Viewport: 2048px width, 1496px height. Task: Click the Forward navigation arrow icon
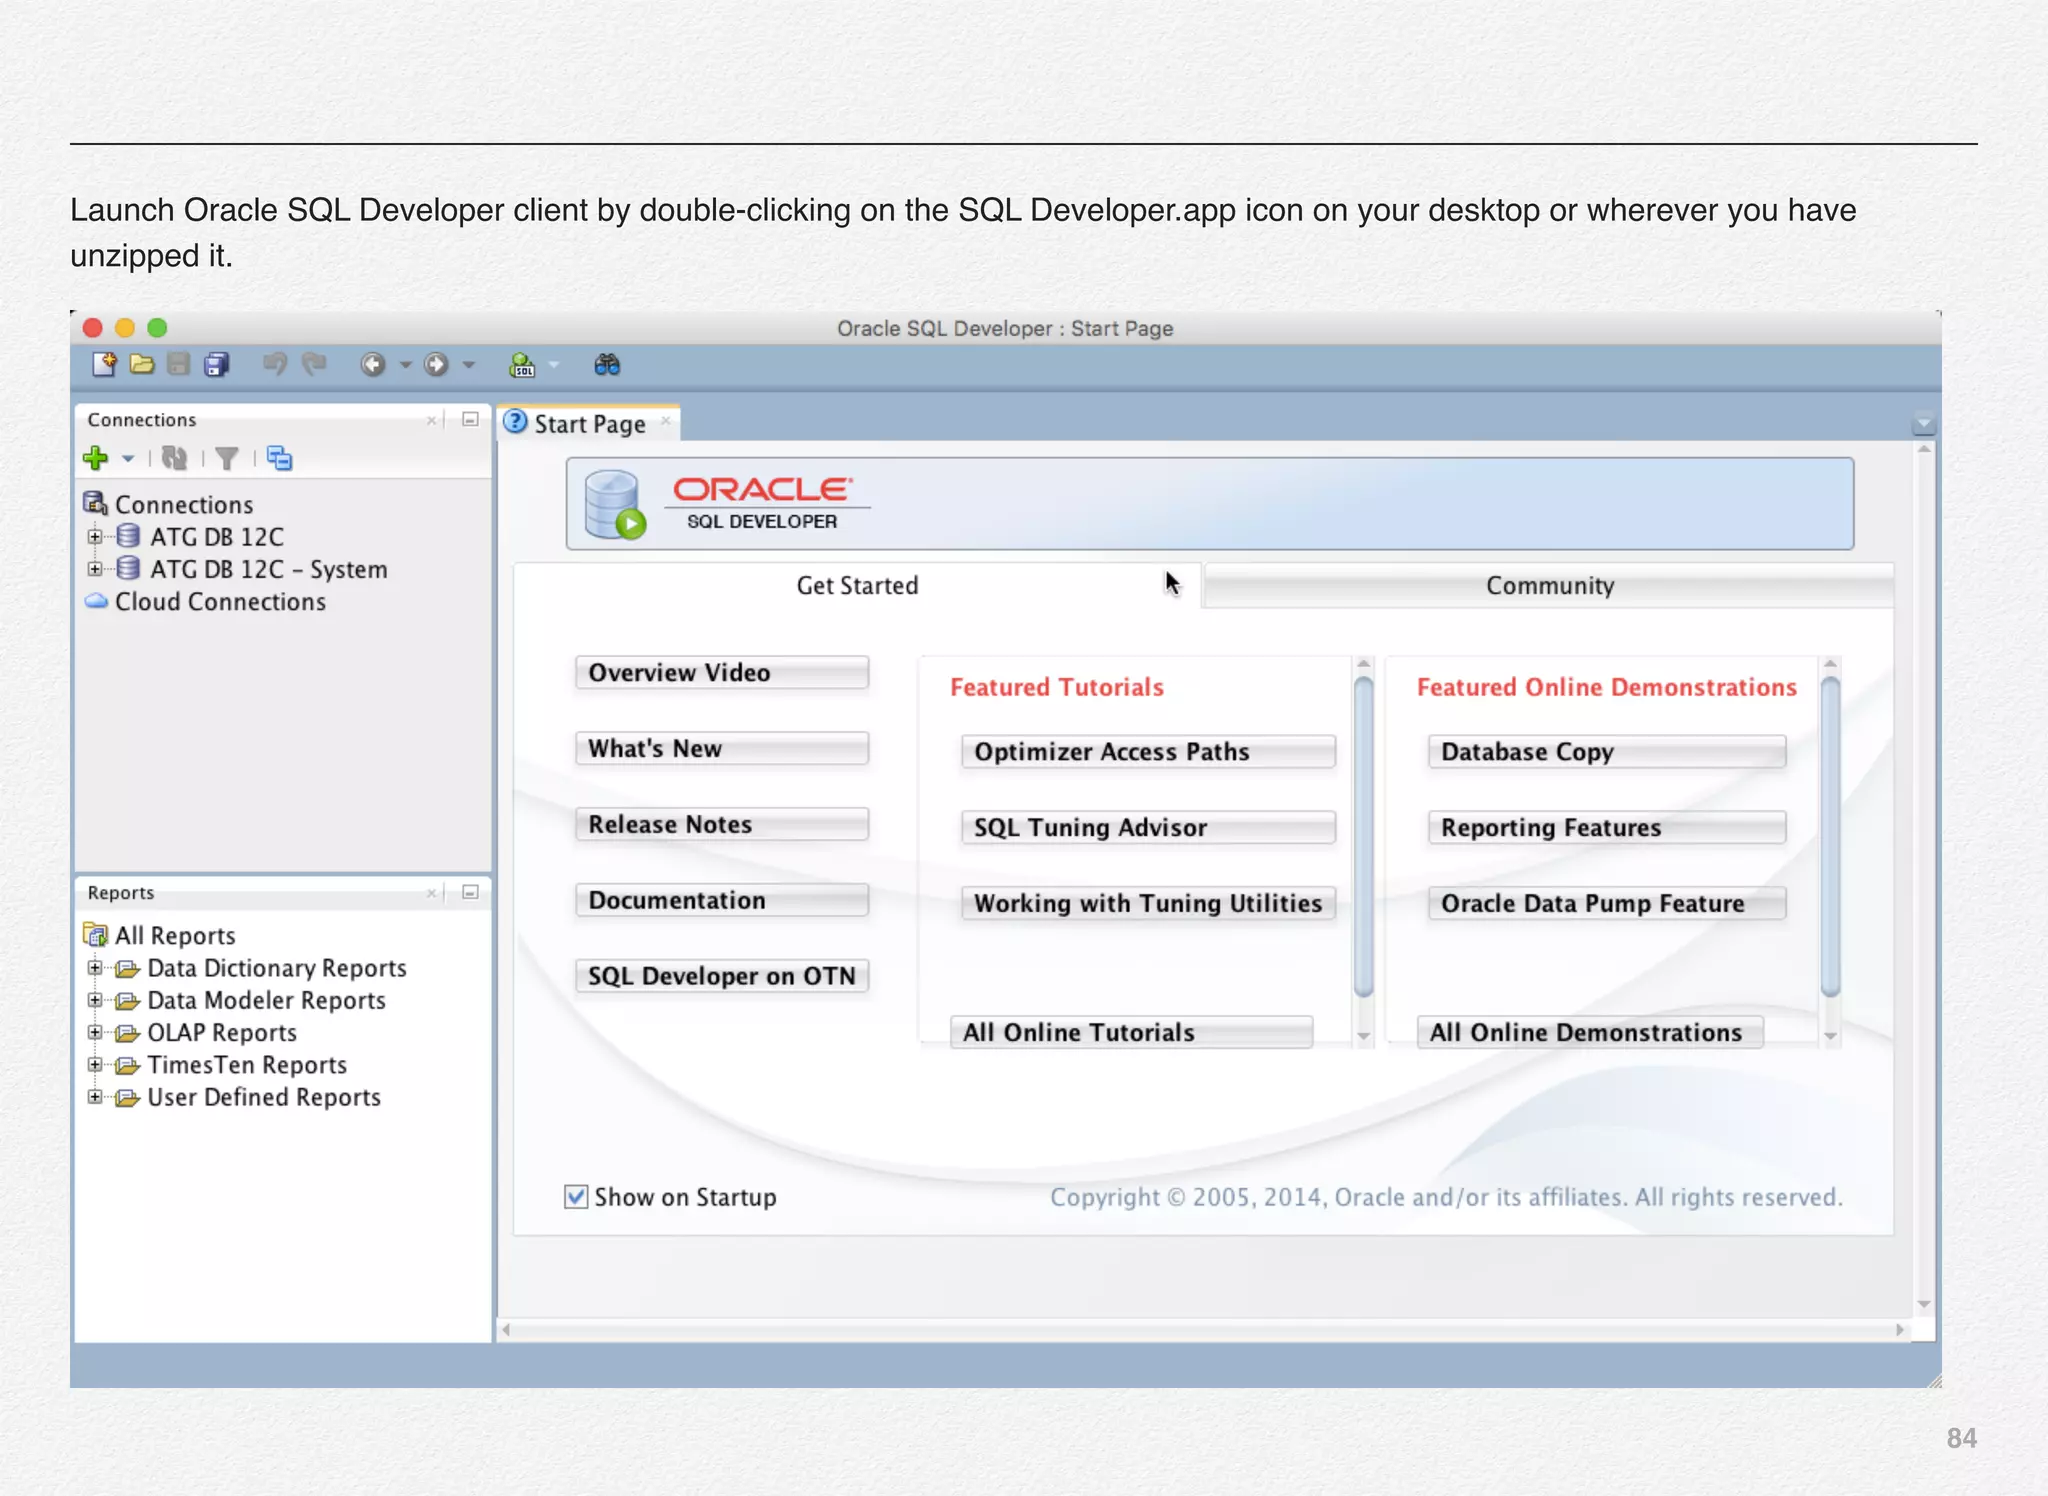[436, 365]
